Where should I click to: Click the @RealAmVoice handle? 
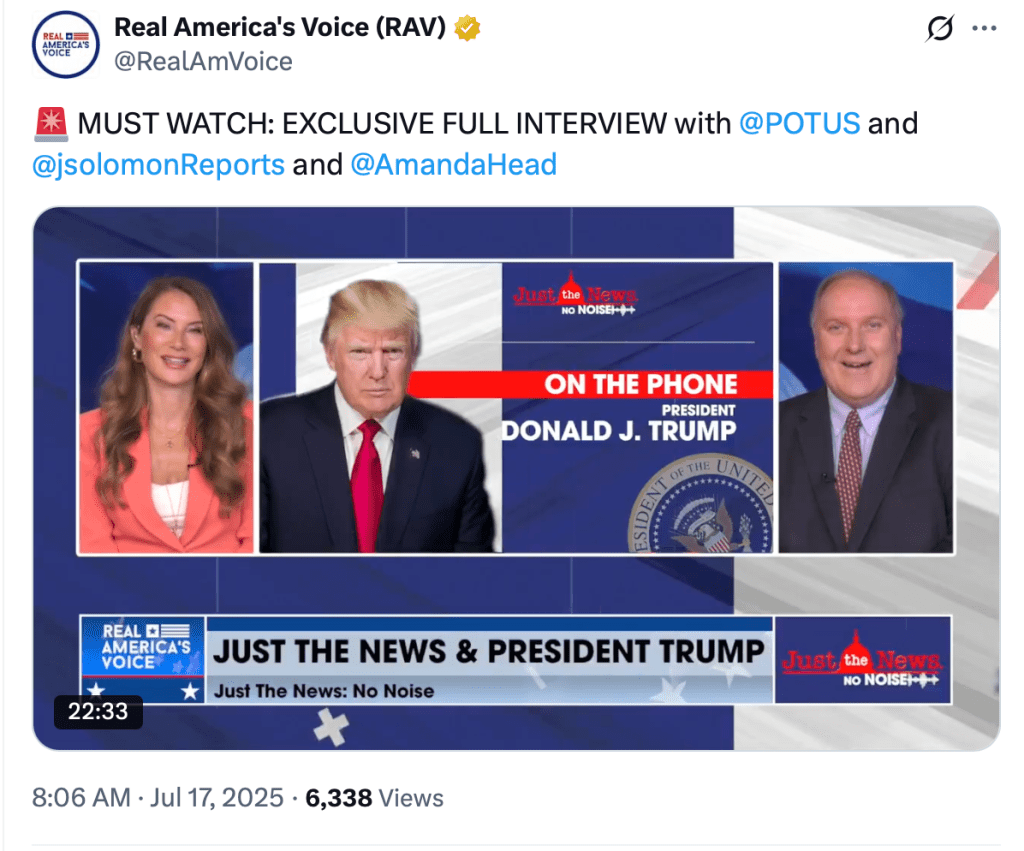(203, 62)
